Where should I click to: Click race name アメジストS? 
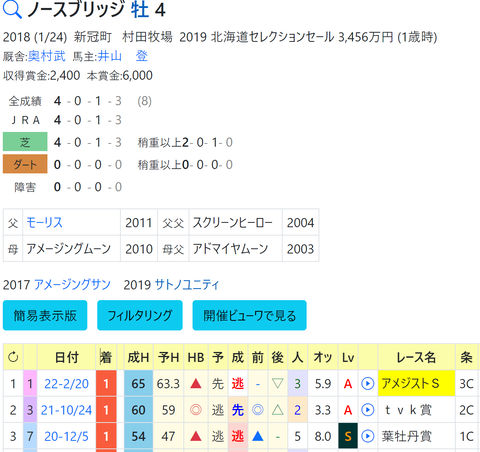[411, 384]
